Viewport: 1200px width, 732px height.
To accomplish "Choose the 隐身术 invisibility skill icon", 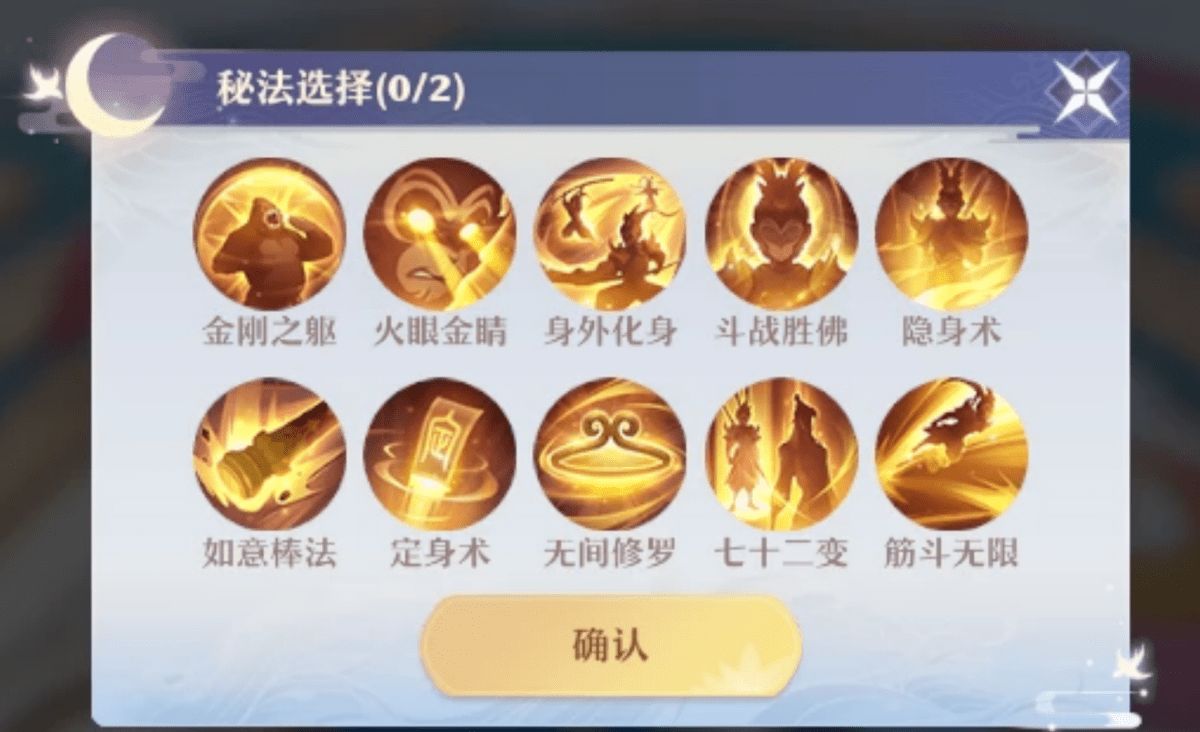I will click(951, 234).
